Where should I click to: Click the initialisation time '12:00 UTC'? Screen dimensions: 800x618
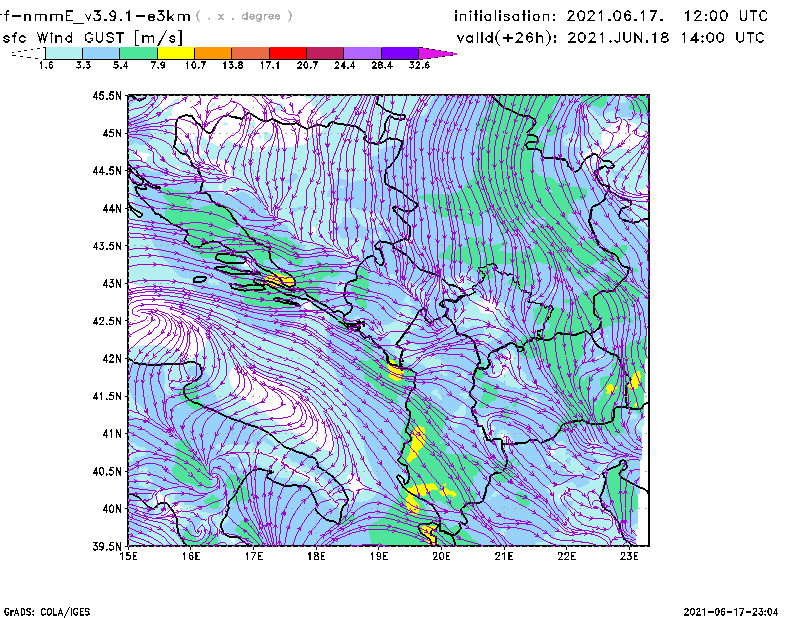coord(726,16)
